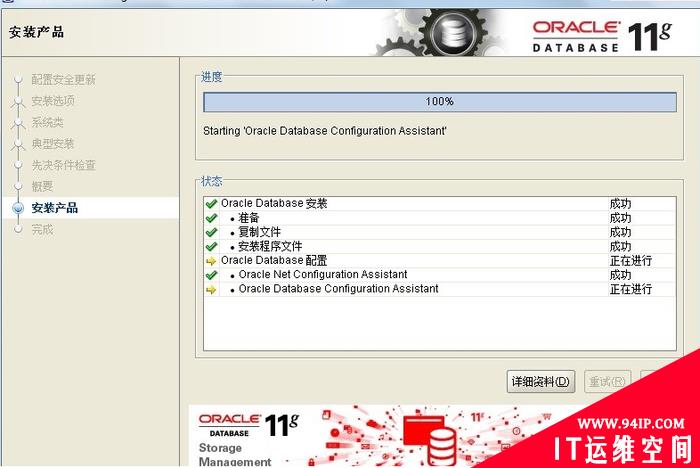This screenshot has height=468, width=700.
Task: Click the red database icon in the banner
Action: pos(430,439)
